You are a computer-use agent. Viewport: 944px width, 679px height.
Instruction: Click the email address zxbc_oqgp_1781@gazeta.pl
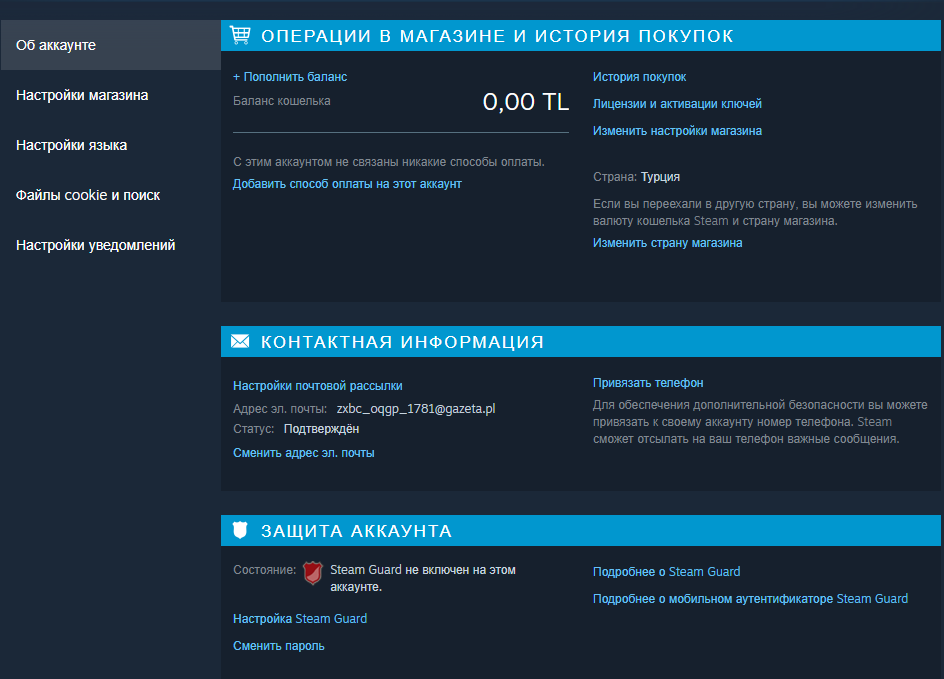(x=416, y=409)
